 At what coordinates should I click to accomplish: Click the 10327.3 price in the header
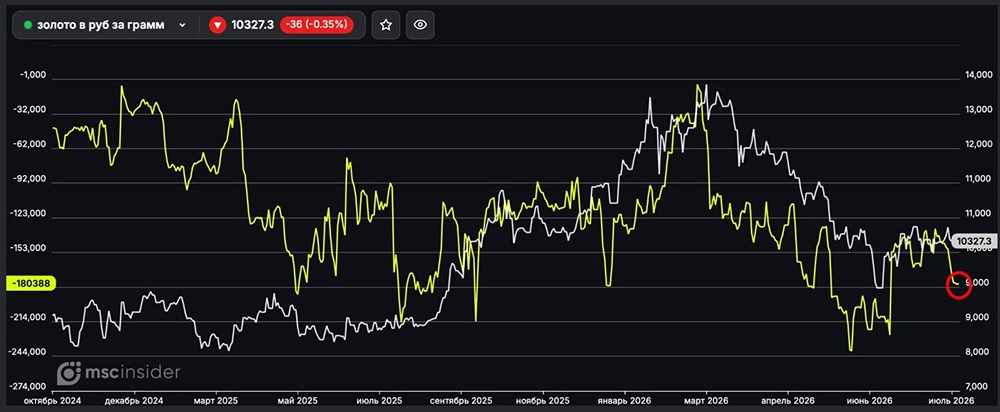[x=253, y=25]
